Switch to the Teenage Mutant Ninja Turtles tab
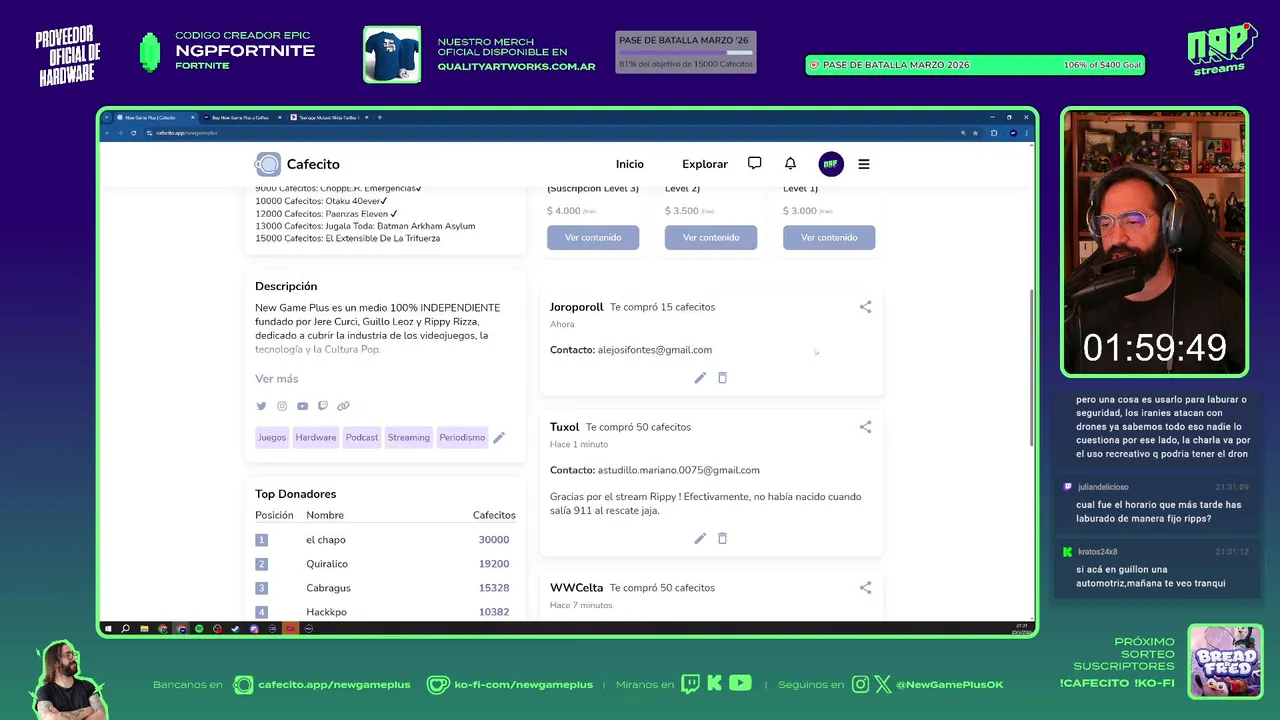Screen dimensions: 1280x720 click(328, 117)
